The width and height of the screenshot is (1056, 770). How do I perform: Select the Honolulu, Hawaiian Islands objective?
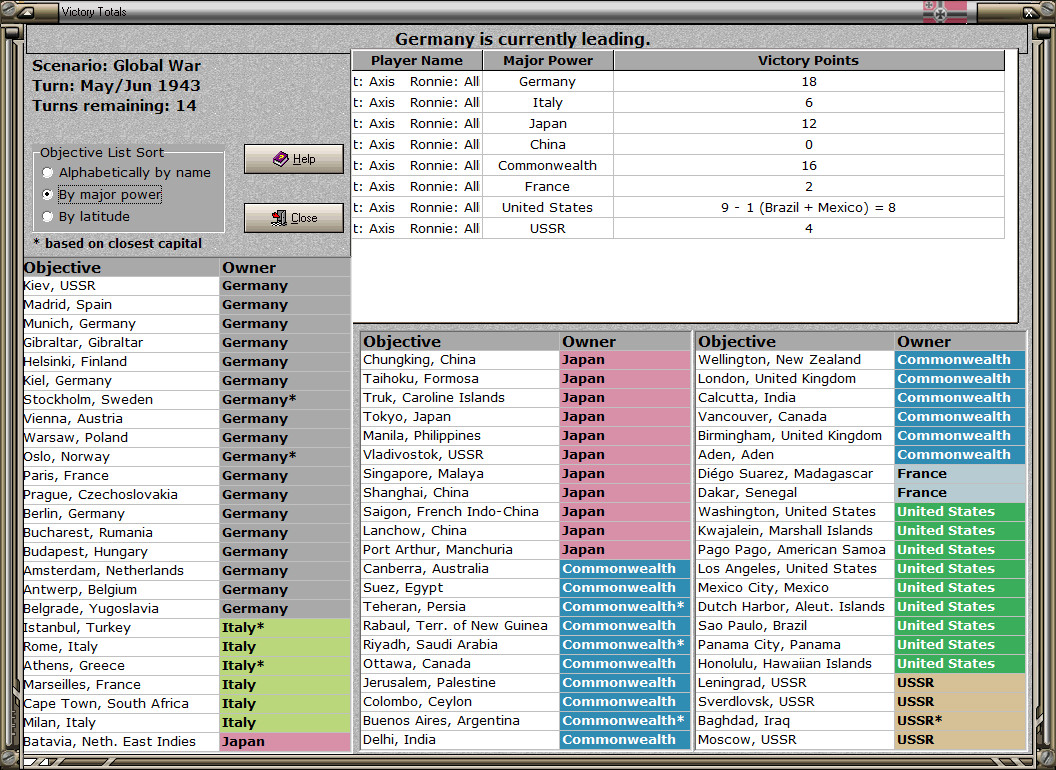(x=795, y=664)
